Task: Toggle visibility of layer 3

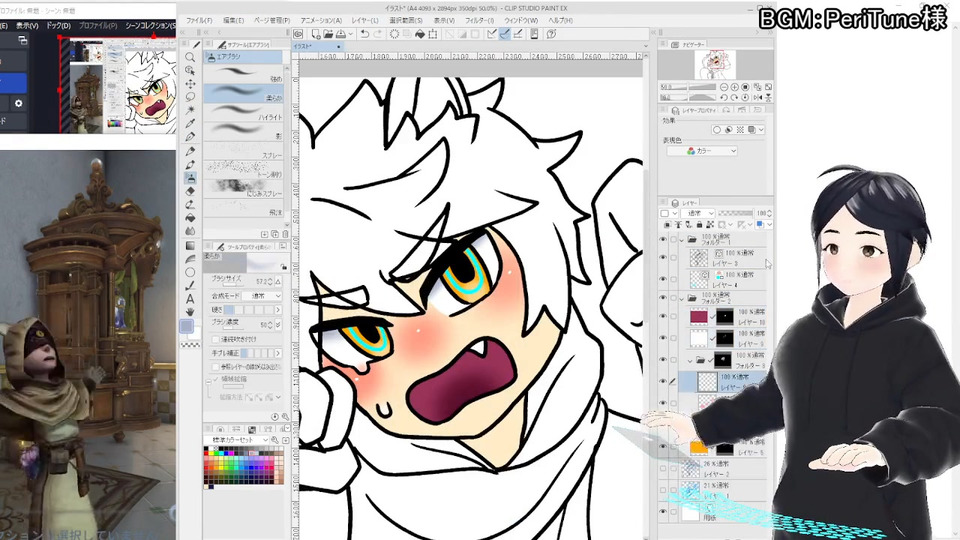Action: point(663,258)
